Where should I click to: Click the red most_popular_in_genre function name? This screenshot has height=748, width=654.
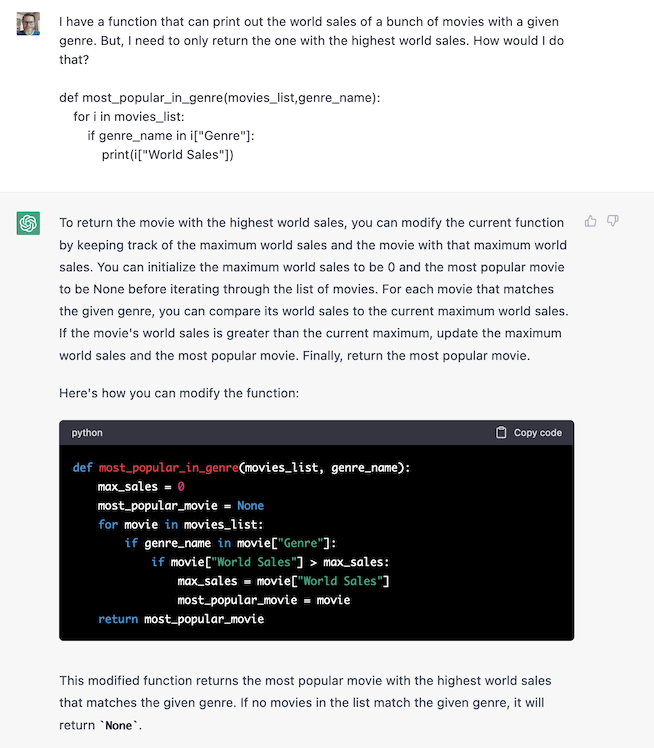[168, 468]
